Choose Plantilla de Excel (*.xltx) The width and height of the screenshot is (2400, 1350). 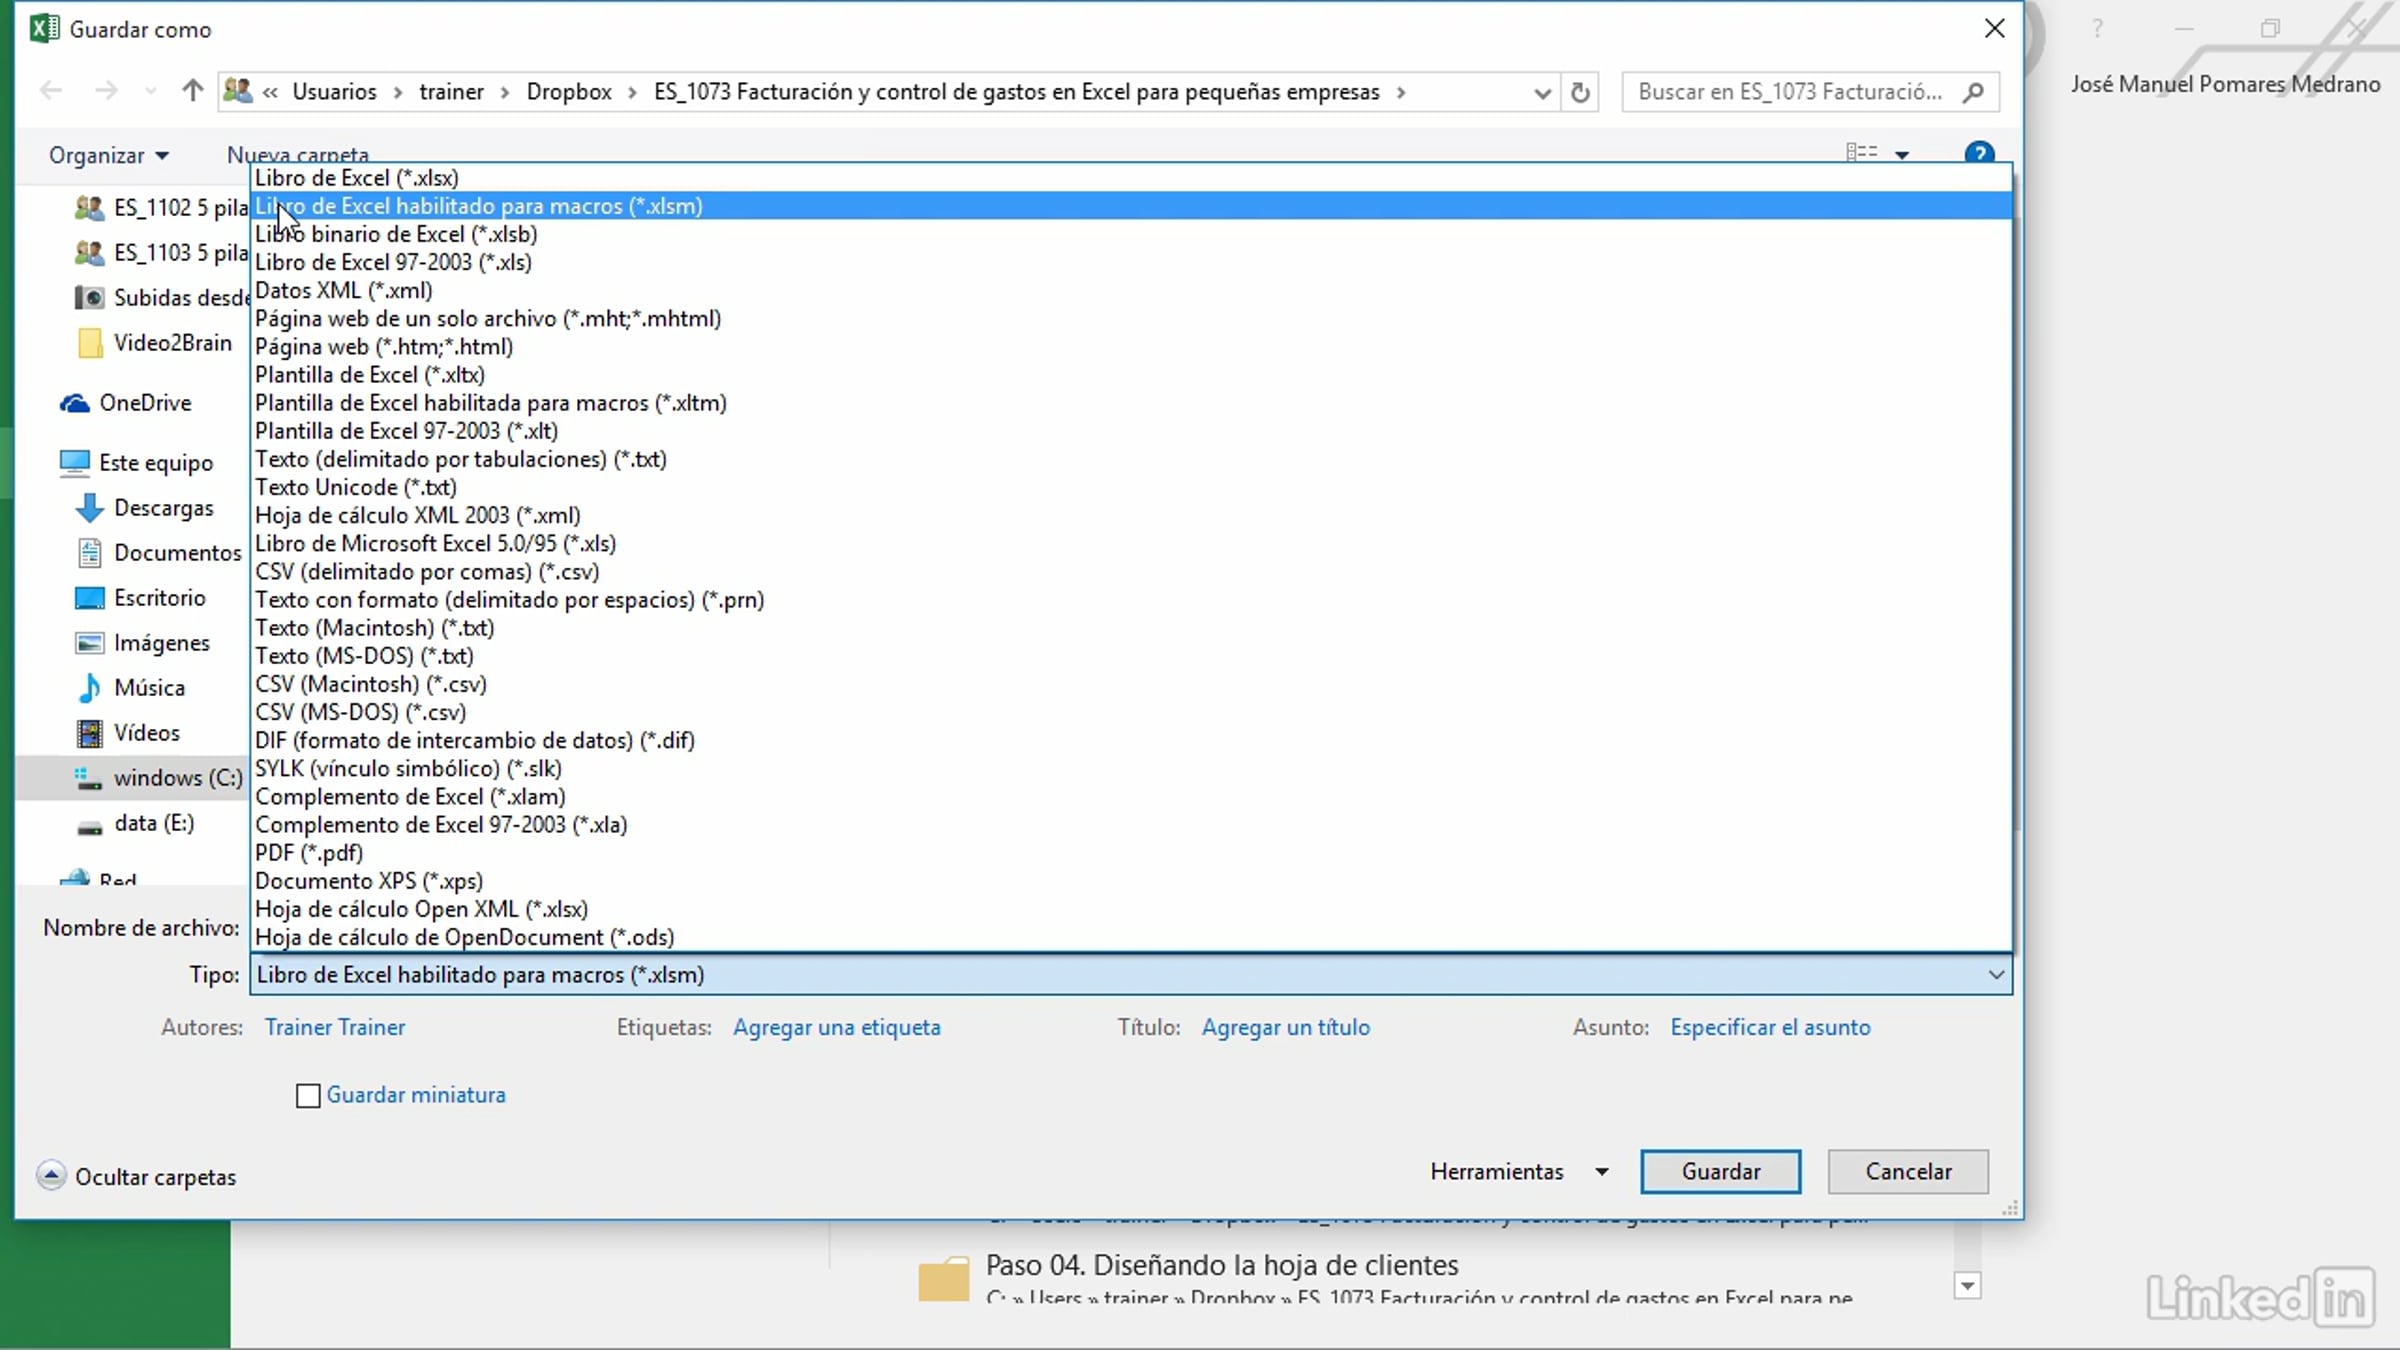(1131, 375)
